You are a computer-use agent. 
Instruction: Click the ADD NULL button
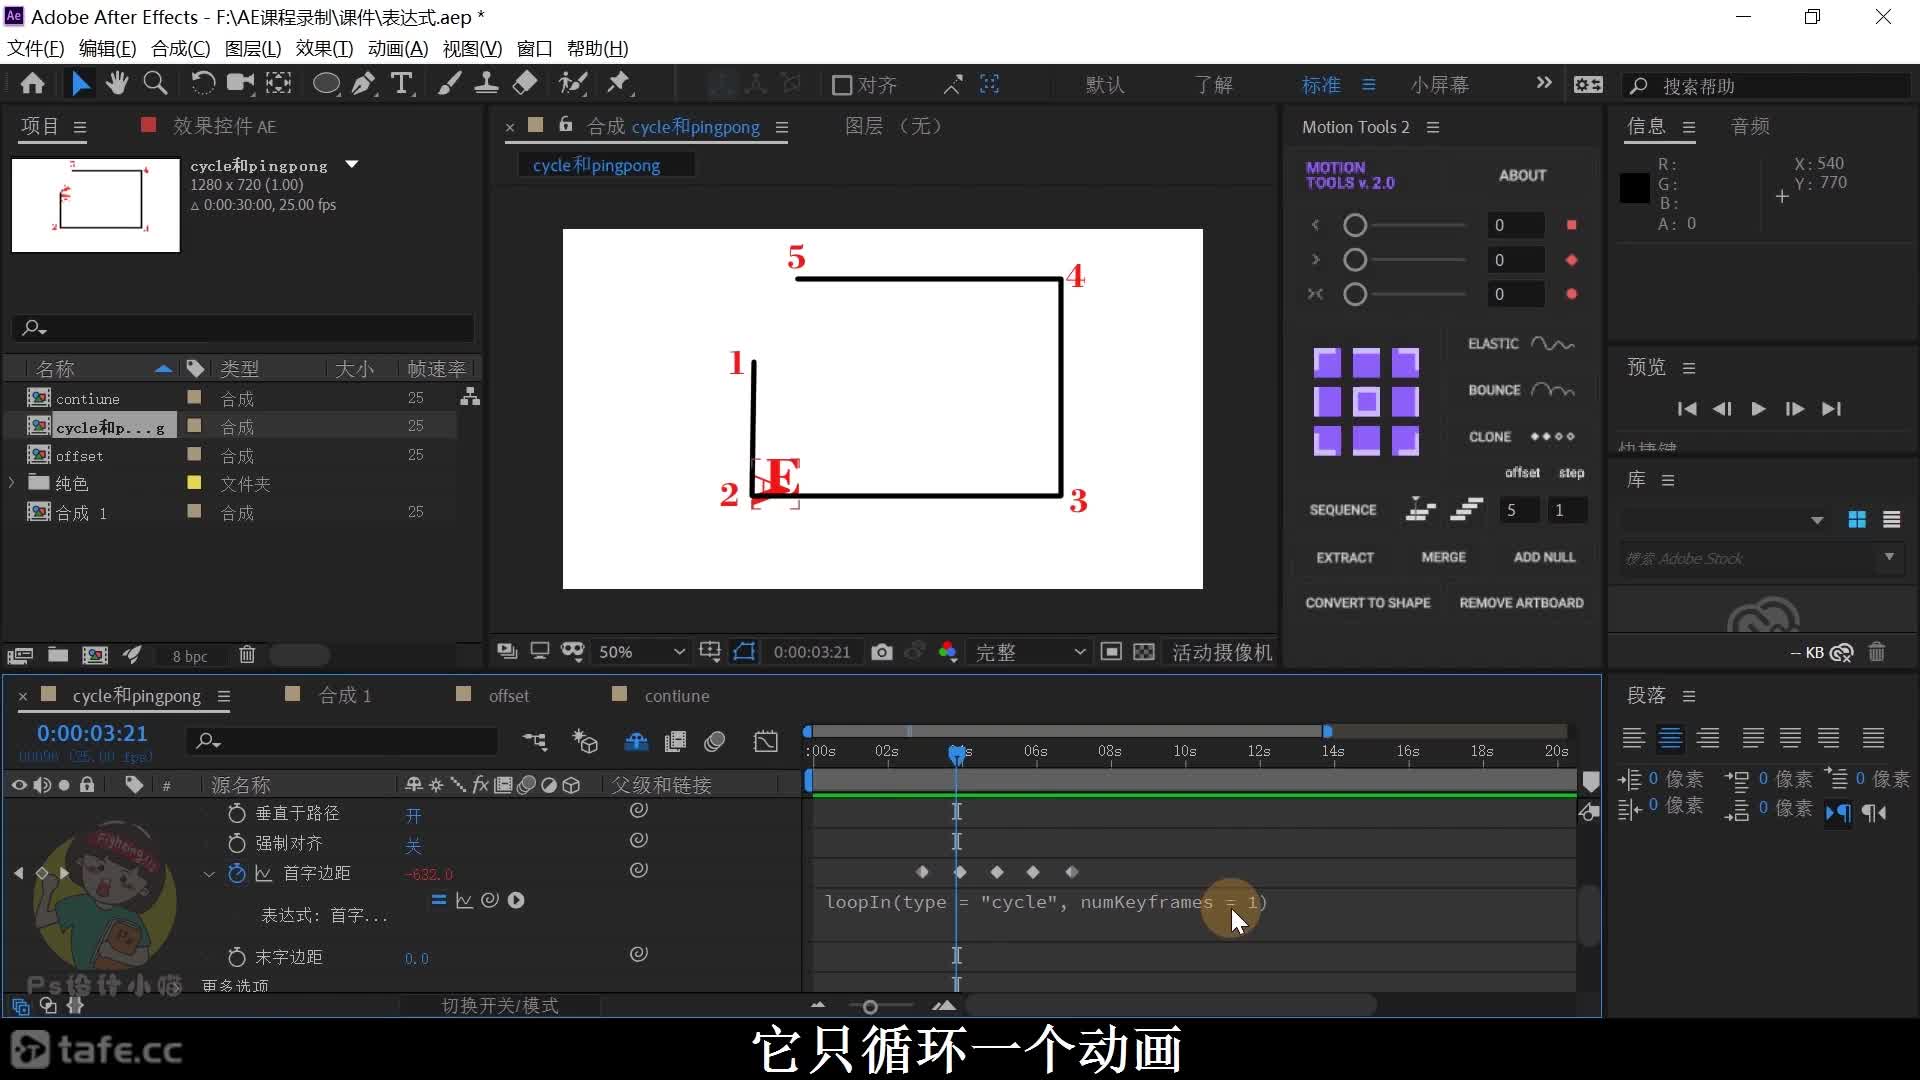1544,557
